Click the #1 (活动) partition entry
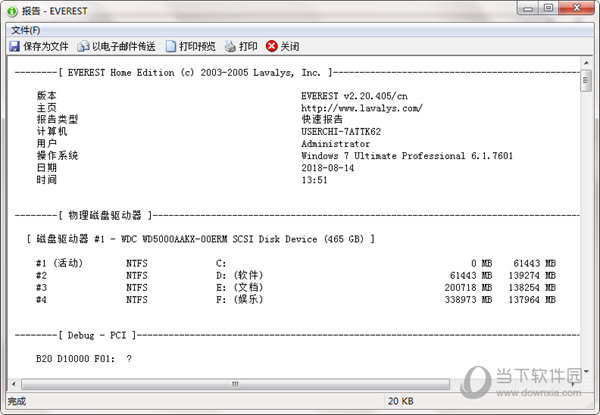This screenshot has width=600, height=415. pos(59,263)
